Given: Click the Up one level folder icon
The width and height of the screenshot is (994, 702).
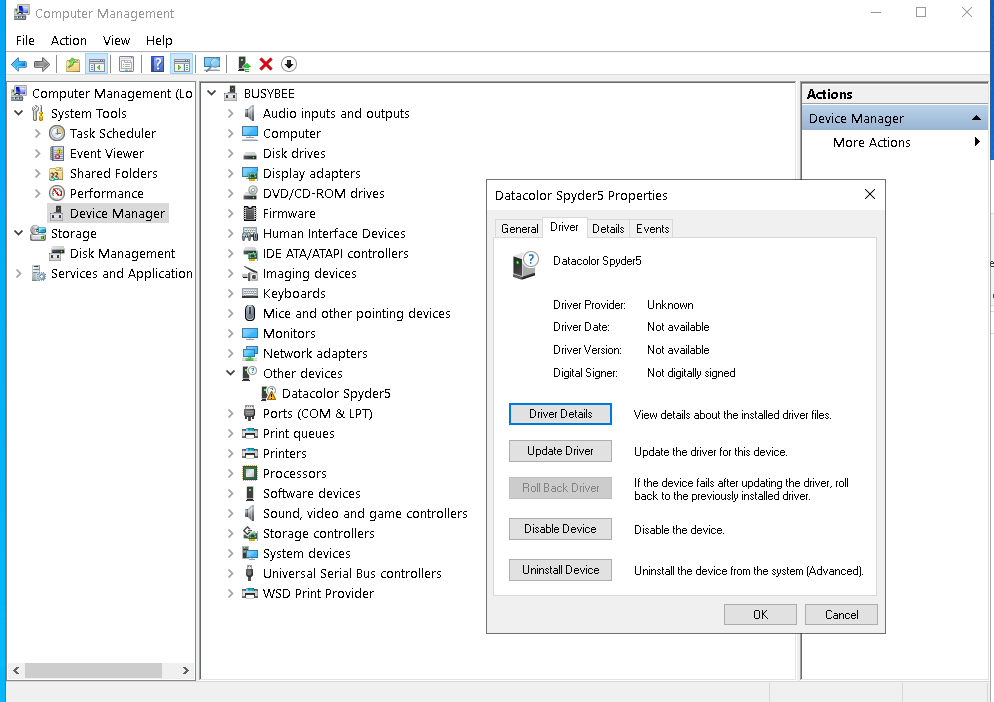Looking at the screenshot, I should pos(73,64).
